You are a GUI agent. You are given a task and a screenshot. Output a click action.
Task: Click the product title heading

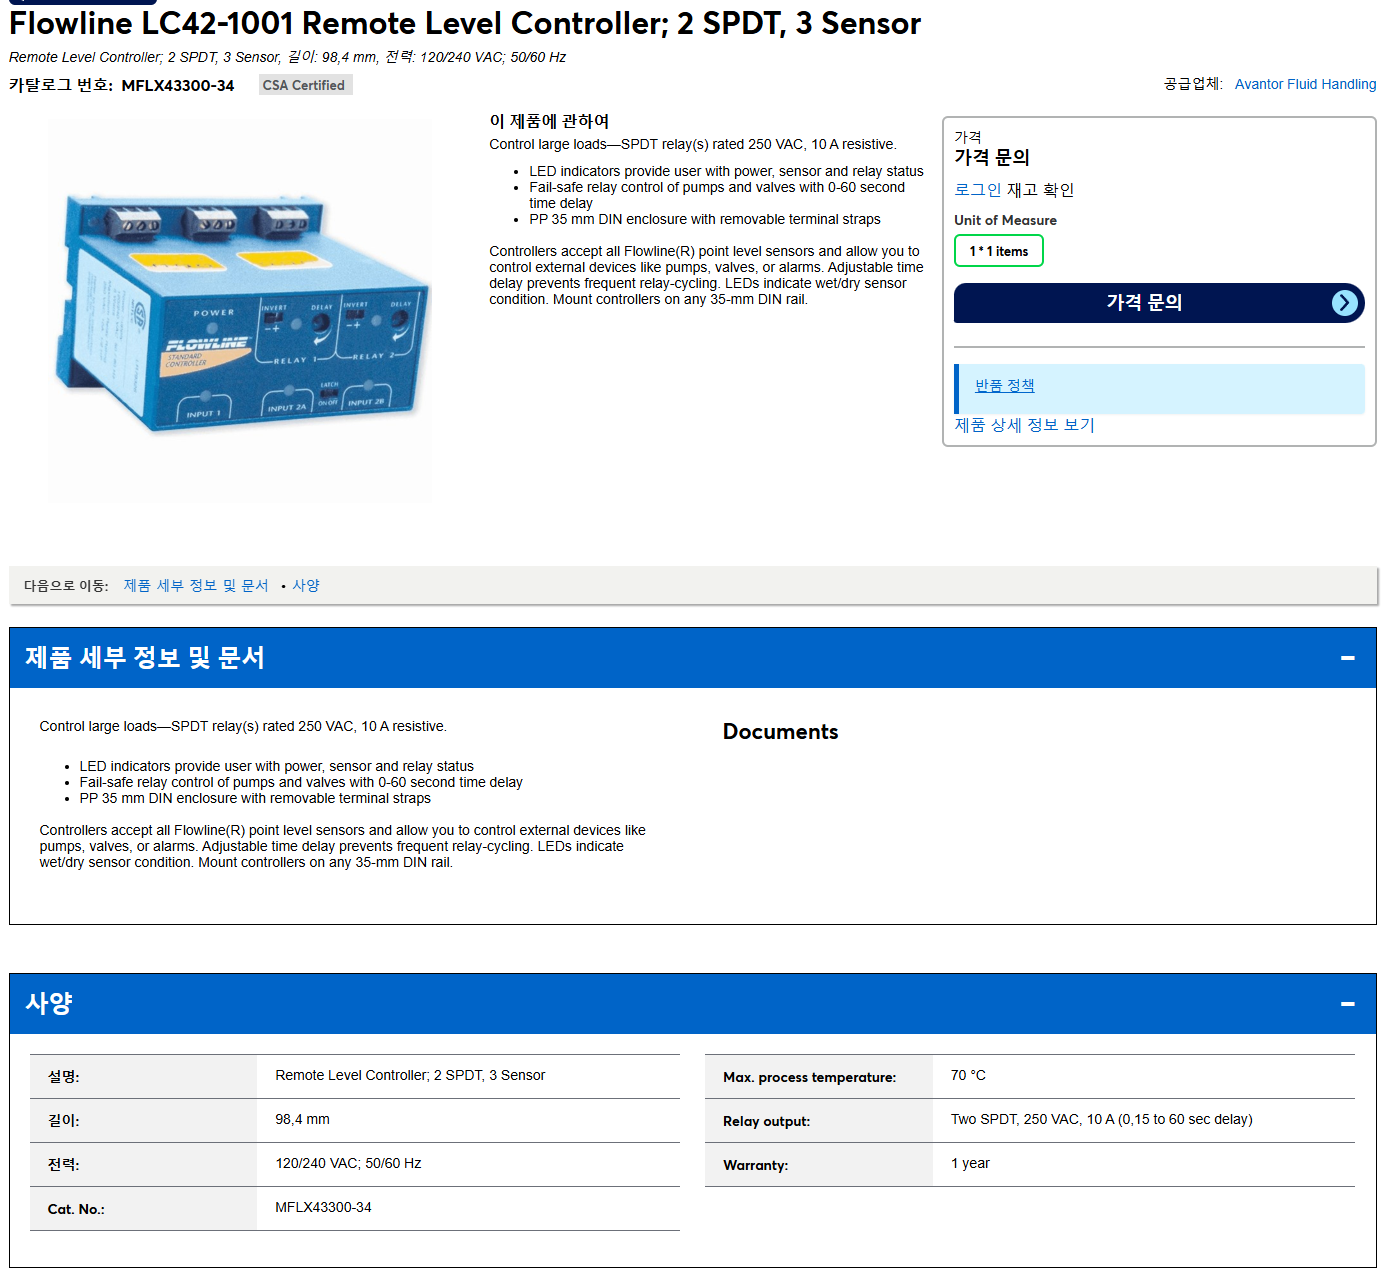coord(465,23)
